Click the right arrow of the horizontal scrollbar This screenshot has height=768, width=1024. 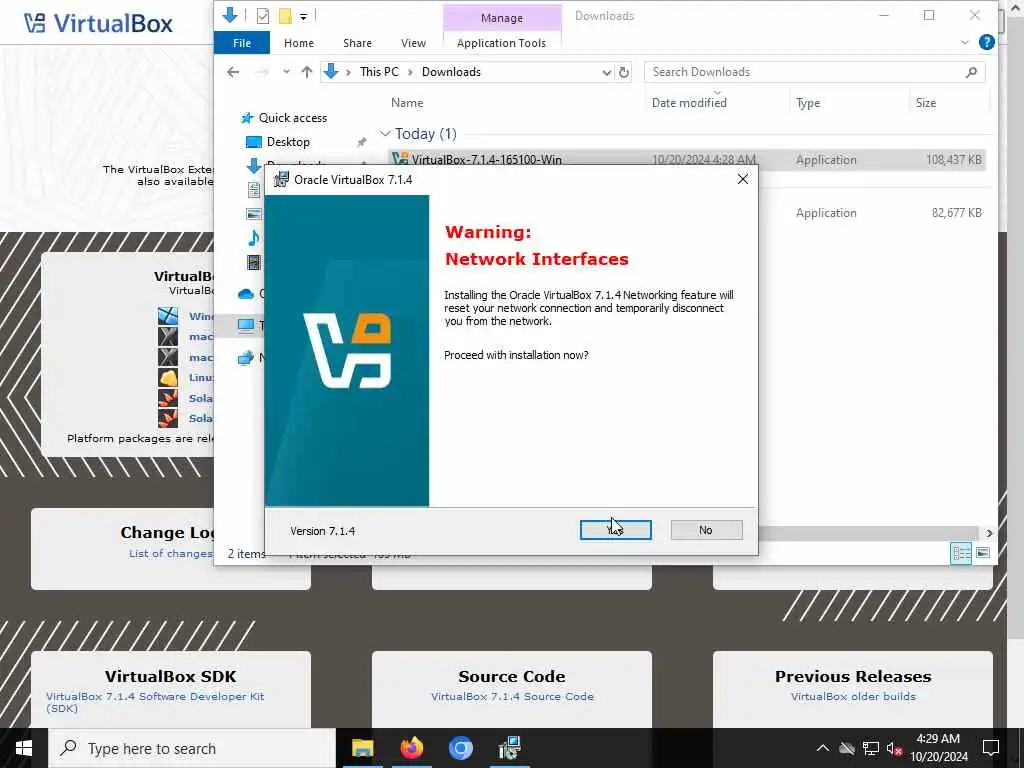(x=989, y=533)
